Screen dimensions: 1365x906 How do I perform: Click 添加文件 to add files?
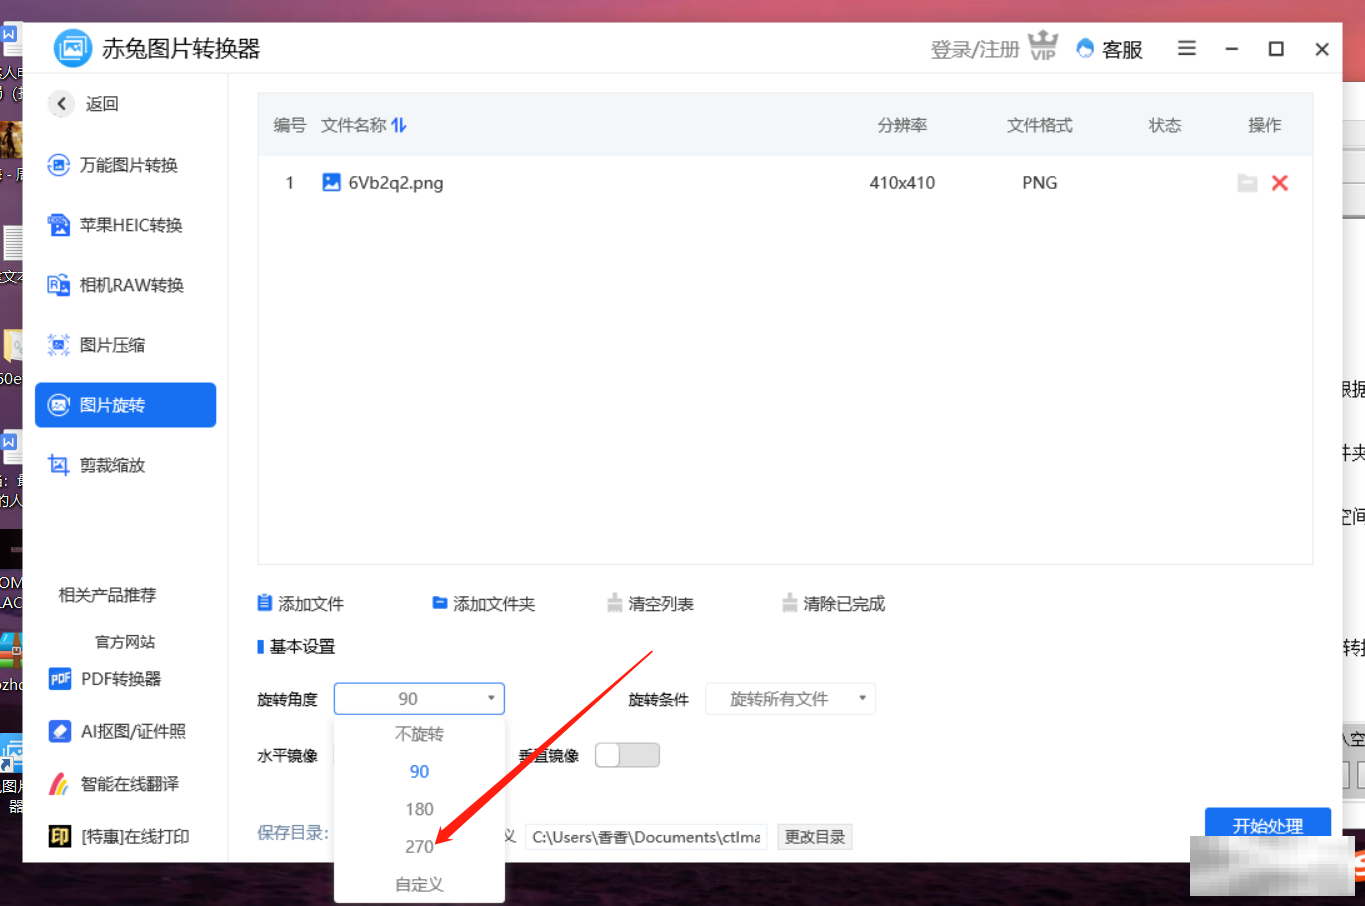click(301, 603)
